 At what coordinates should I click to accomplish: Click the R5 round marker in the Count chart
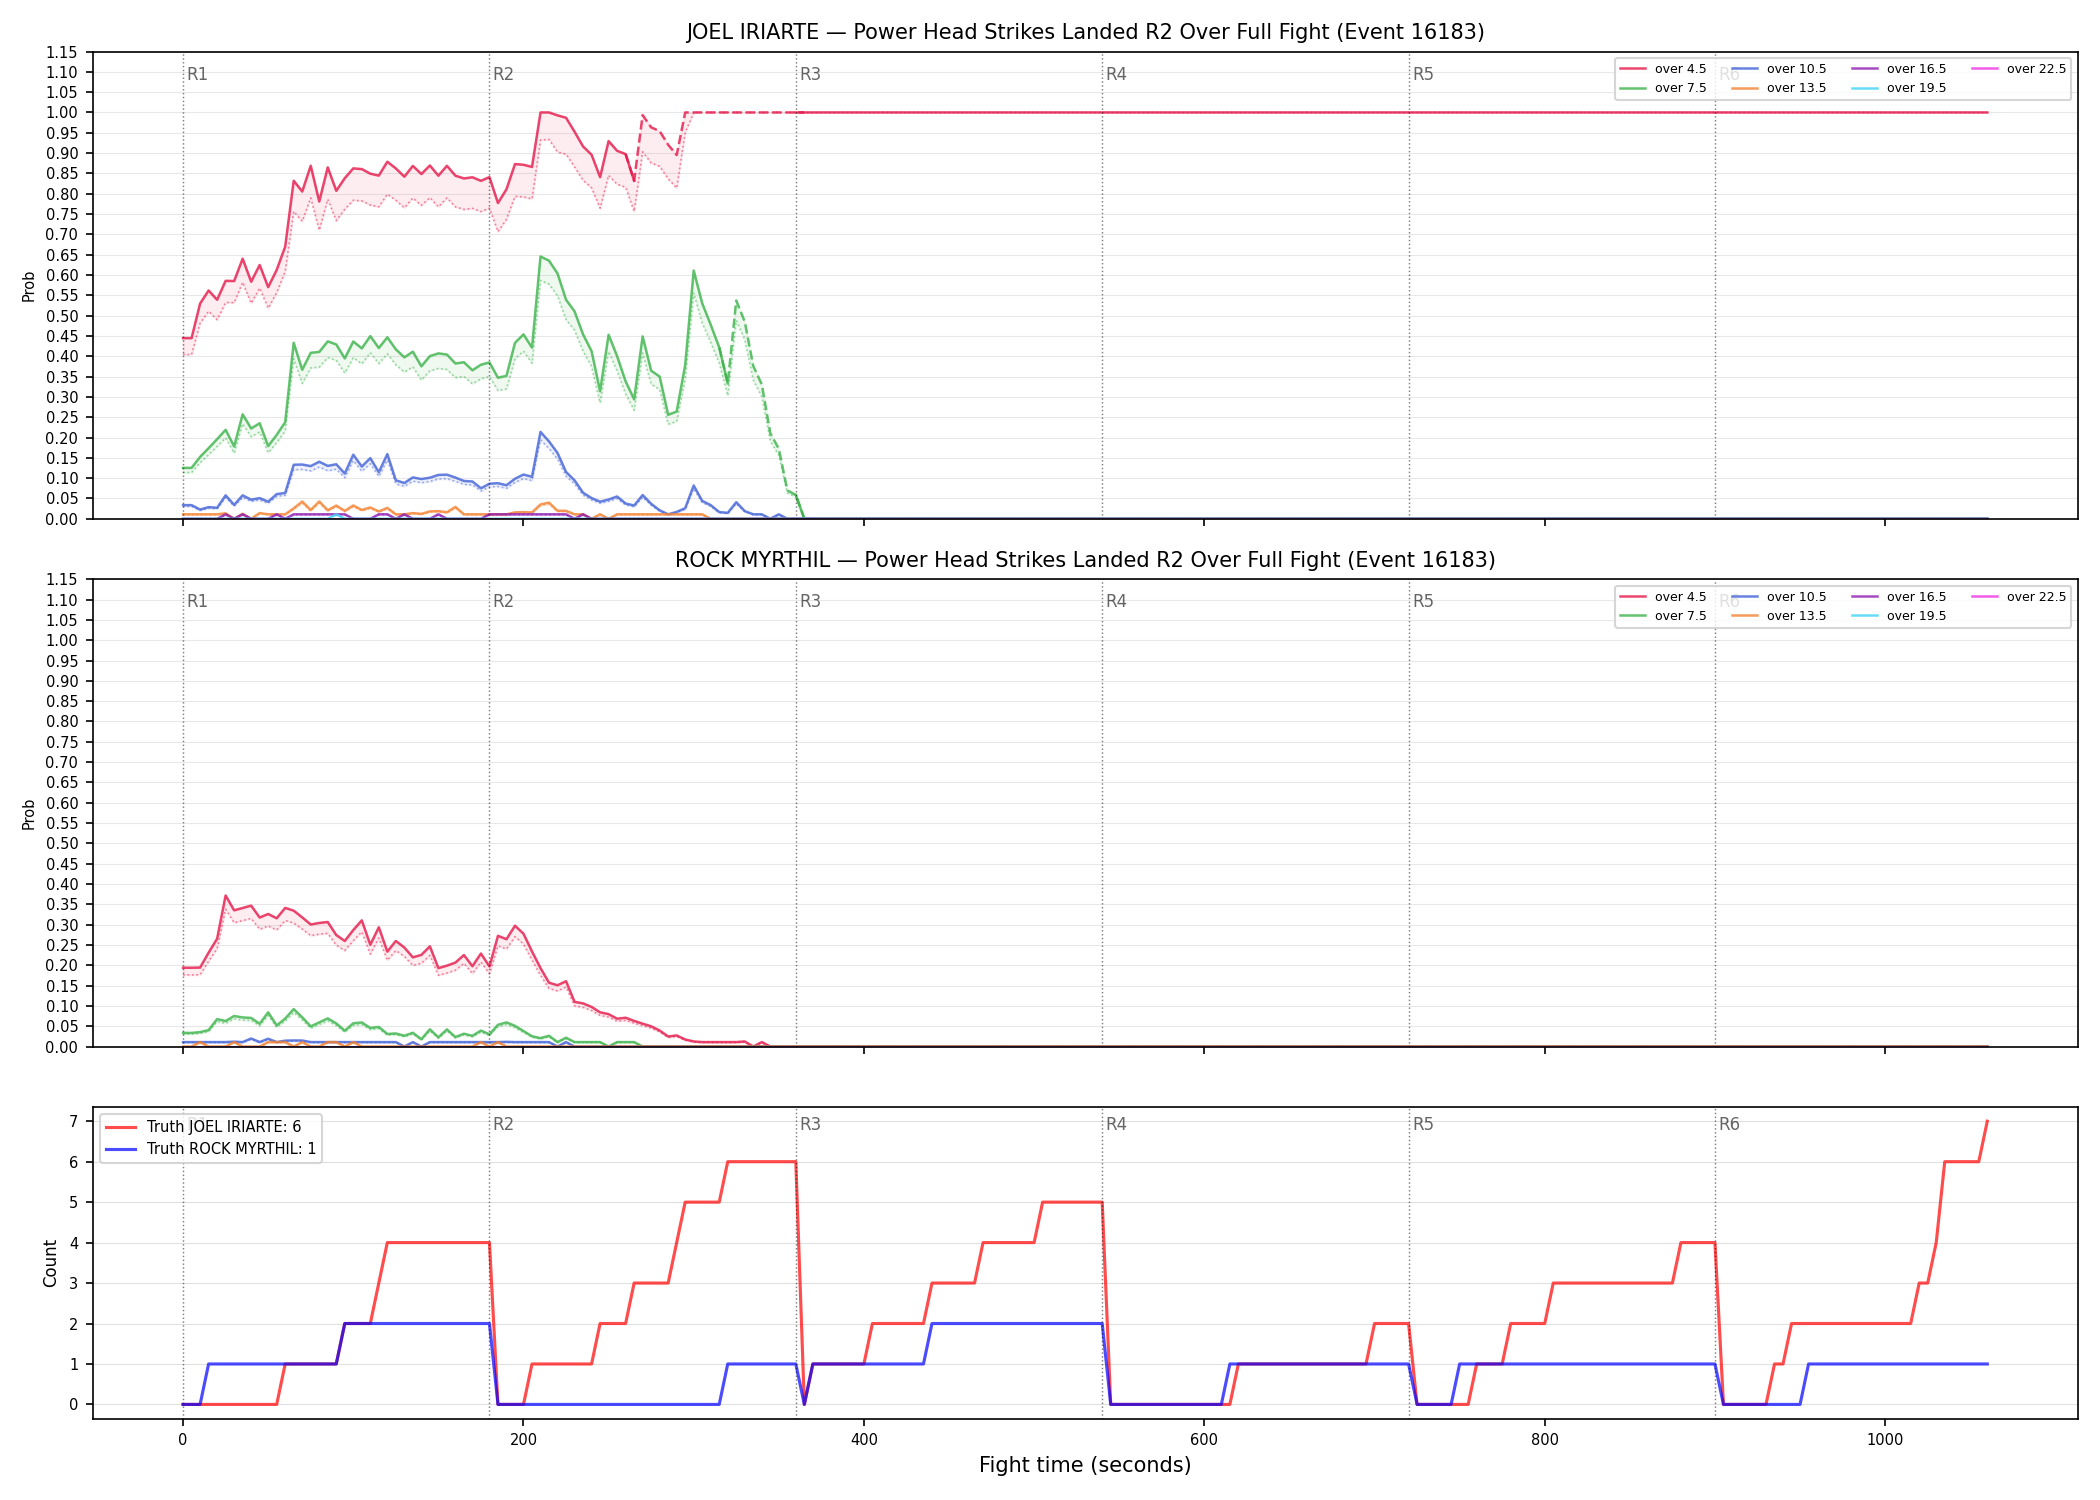click(1423, 1124)
